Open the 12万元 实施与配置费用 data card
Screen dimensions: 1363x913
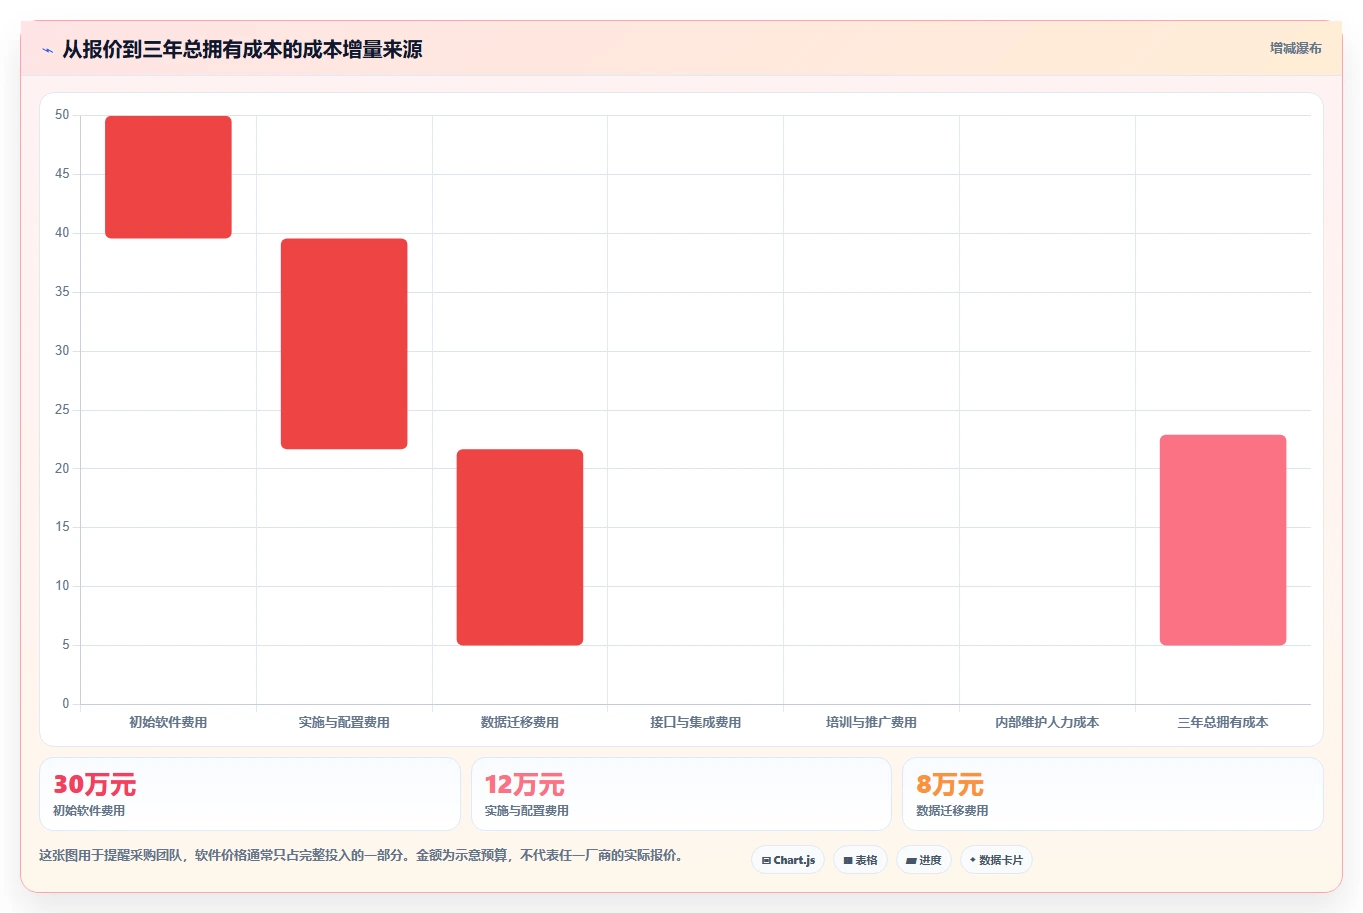[681, 794]
